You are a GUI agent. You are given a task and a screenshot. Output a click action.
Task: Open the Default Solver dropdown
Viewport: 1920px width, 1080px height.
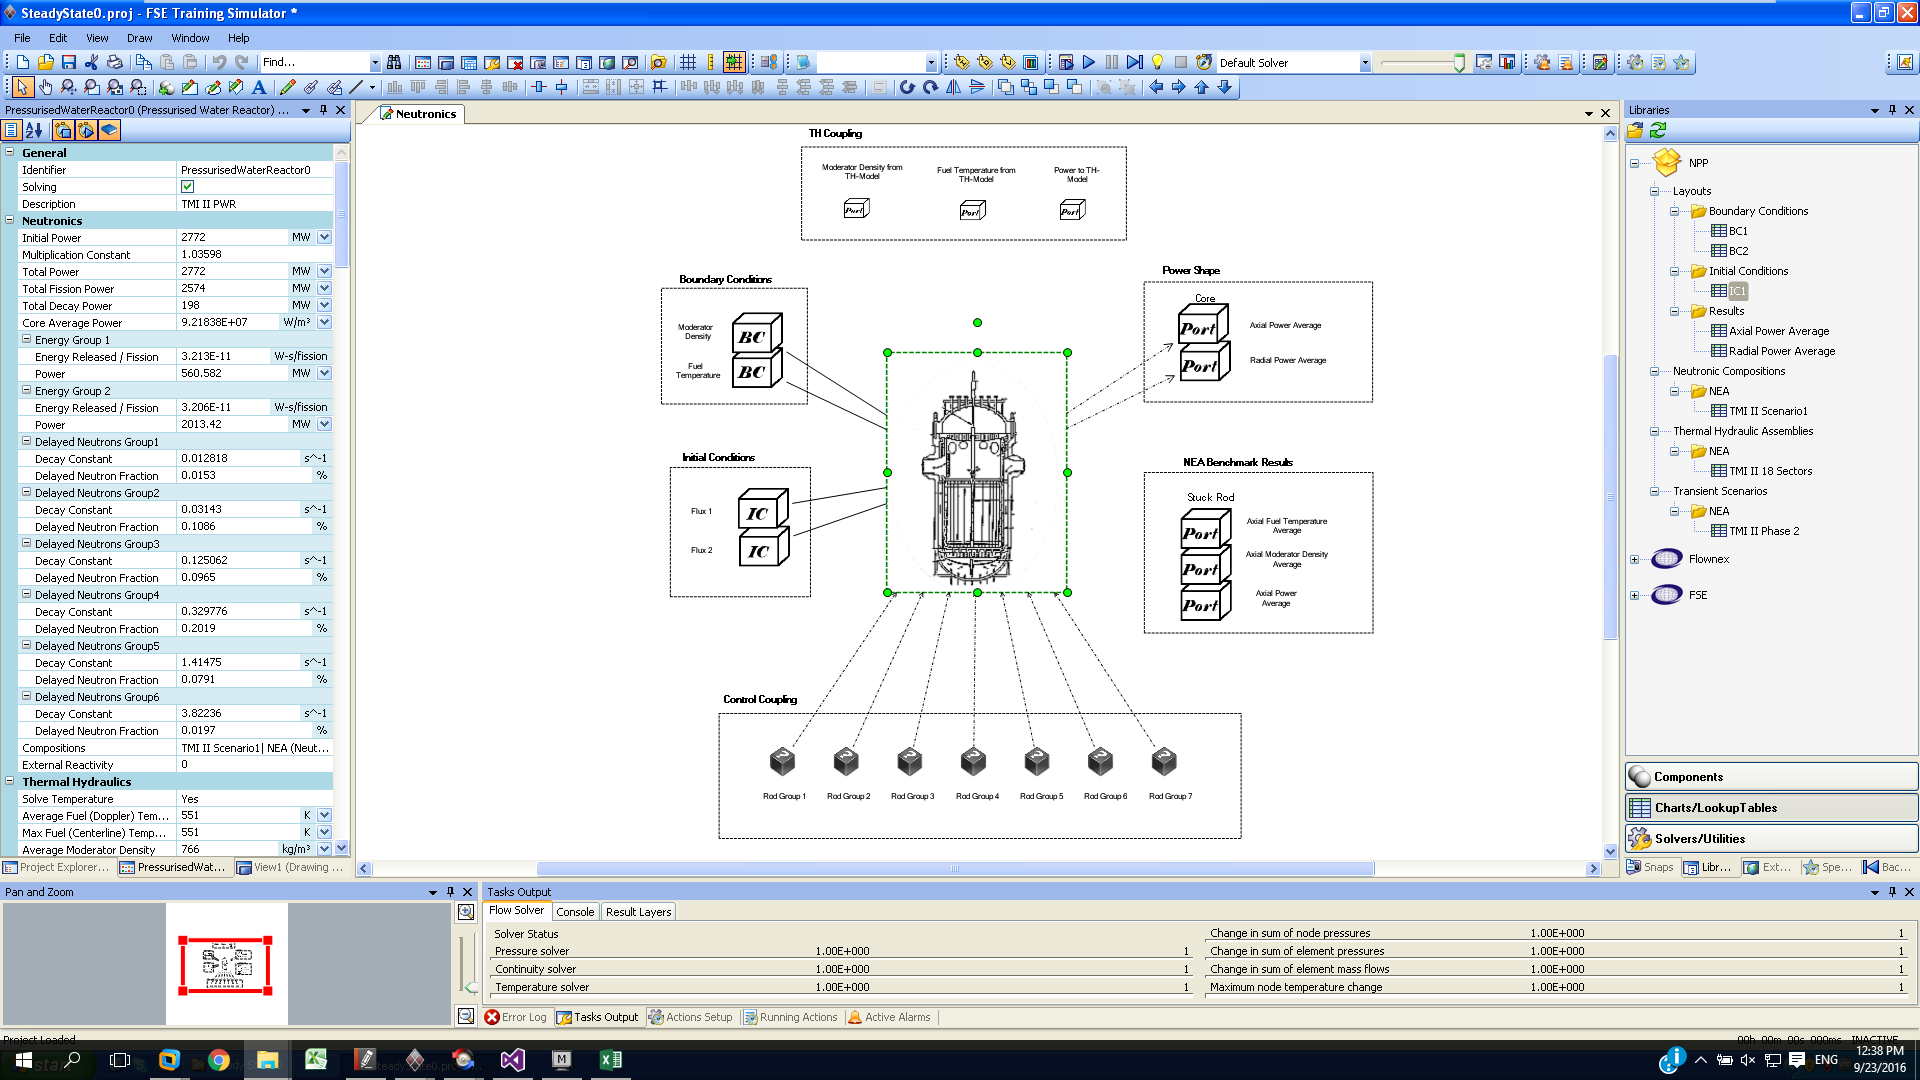[x=1364, y=63]
